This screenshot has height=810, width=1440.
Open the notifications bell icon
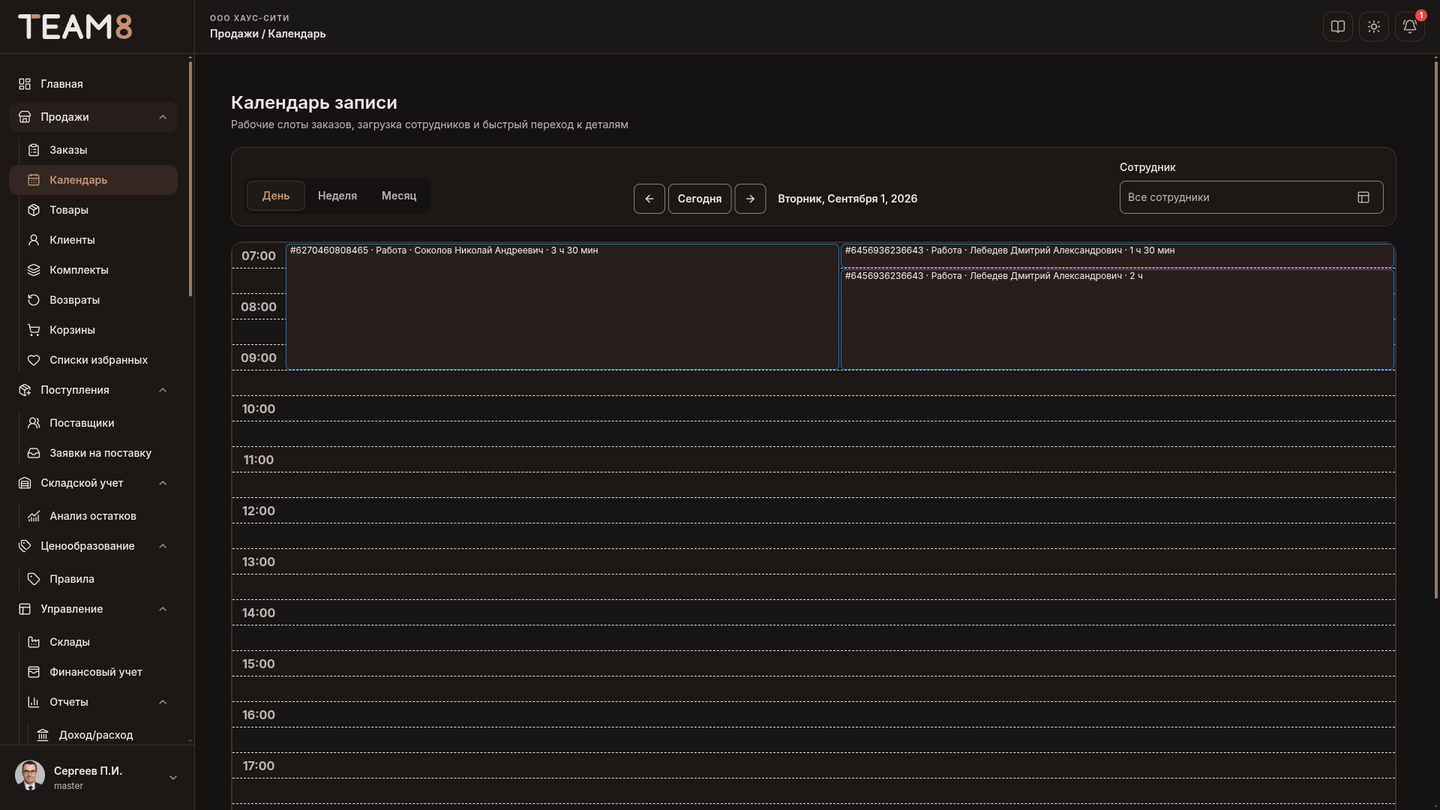(1410, 27)
